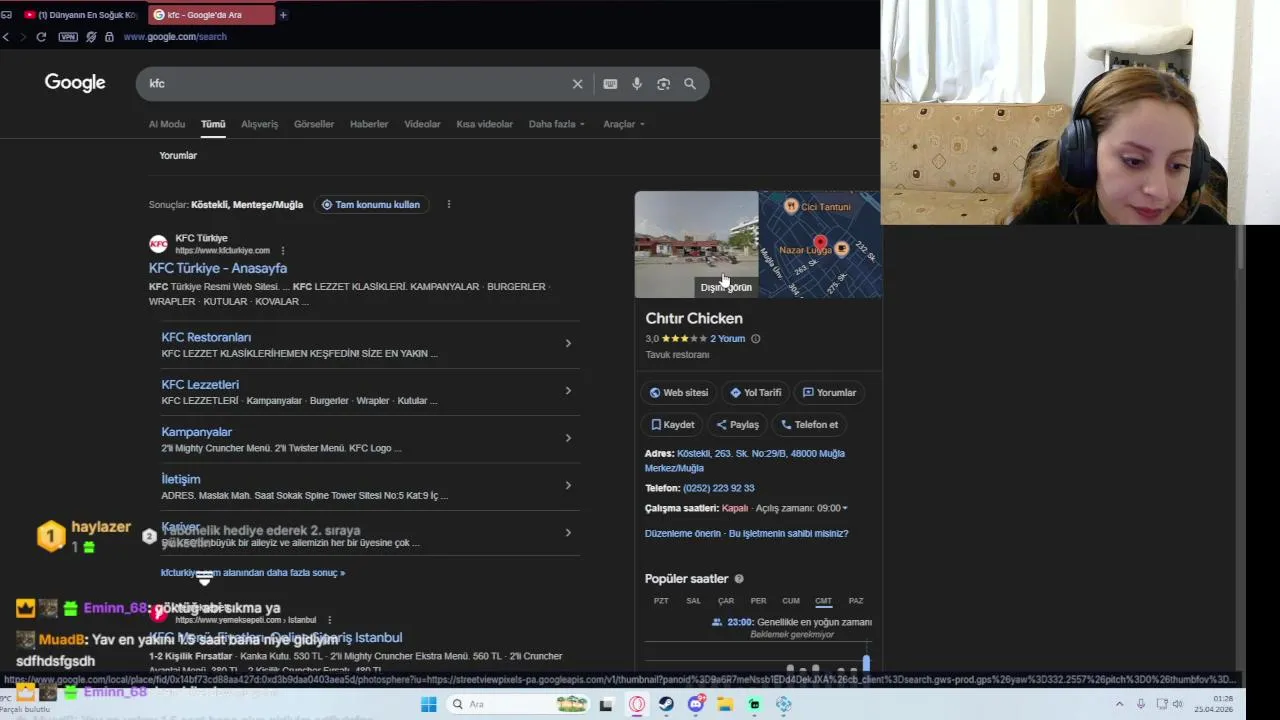This screenshot has height=720, width=1280.
Task: Open Dışını görün street view thumbnail
Action: pos(696,245)
